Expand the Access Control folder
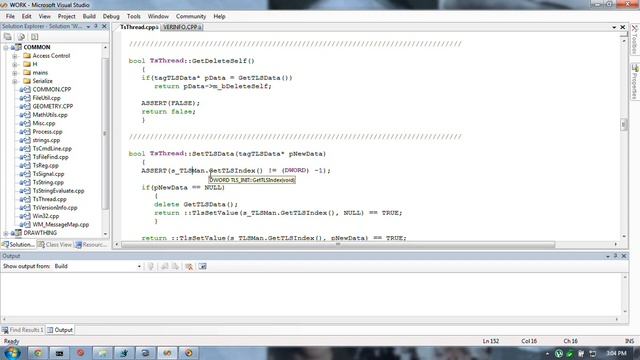This screenshot has height=360, width=640. pos(15,56)
